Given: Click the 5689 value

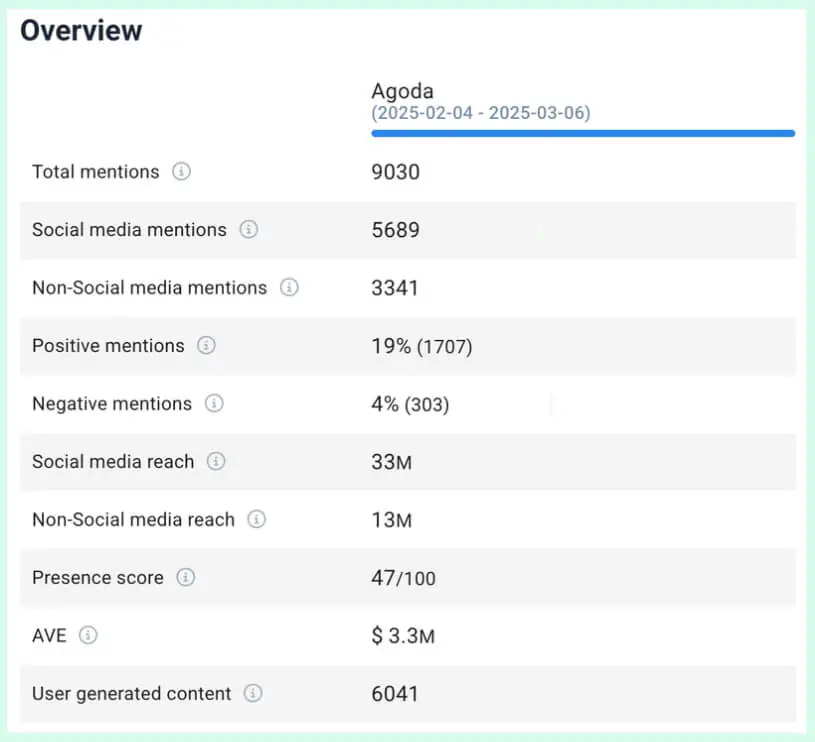Looking at the screenshot, I should (396, 230).
